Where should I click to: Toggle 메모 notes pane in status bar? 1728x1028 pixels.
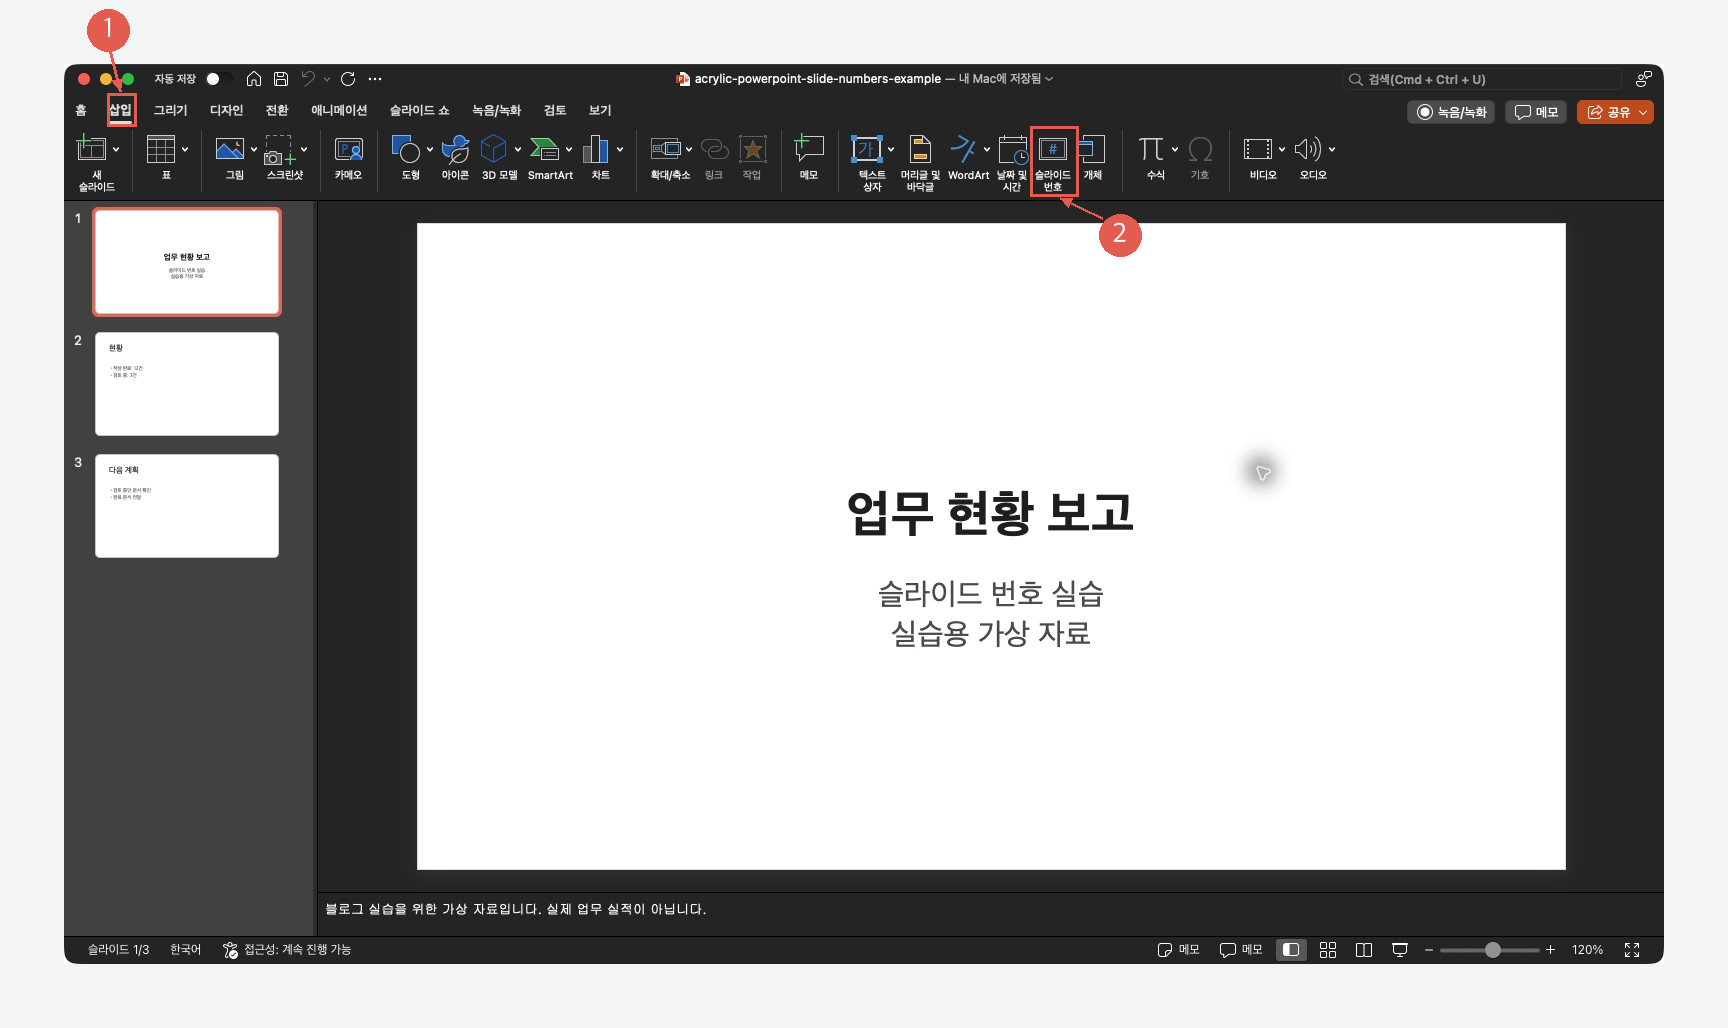pyautogui.click(x=1178, y=950)
